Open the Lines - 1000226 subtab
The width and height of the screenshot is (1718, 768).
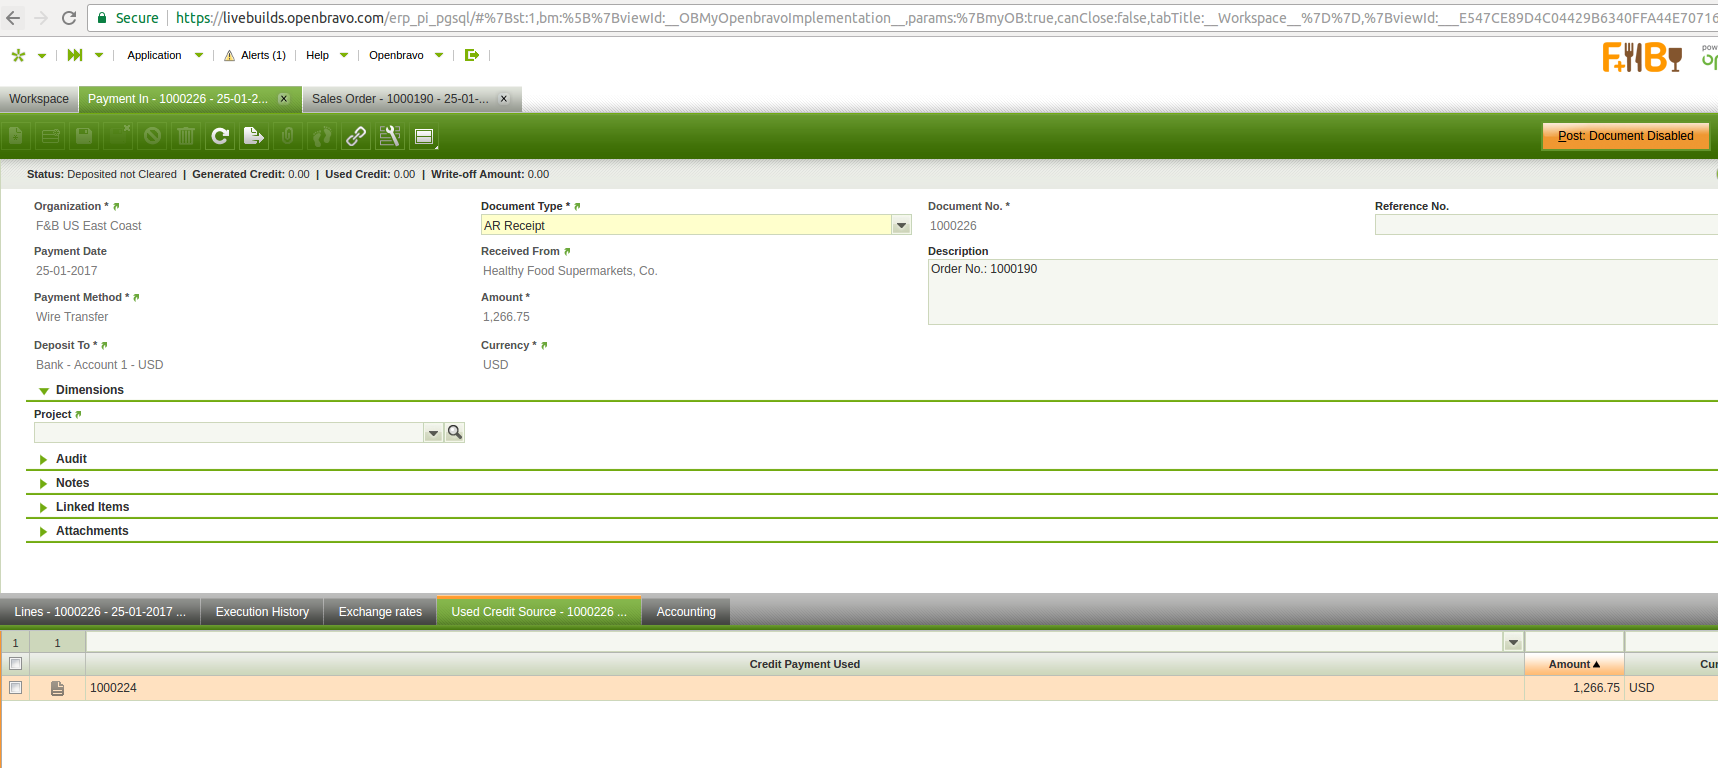coord(100,612)
